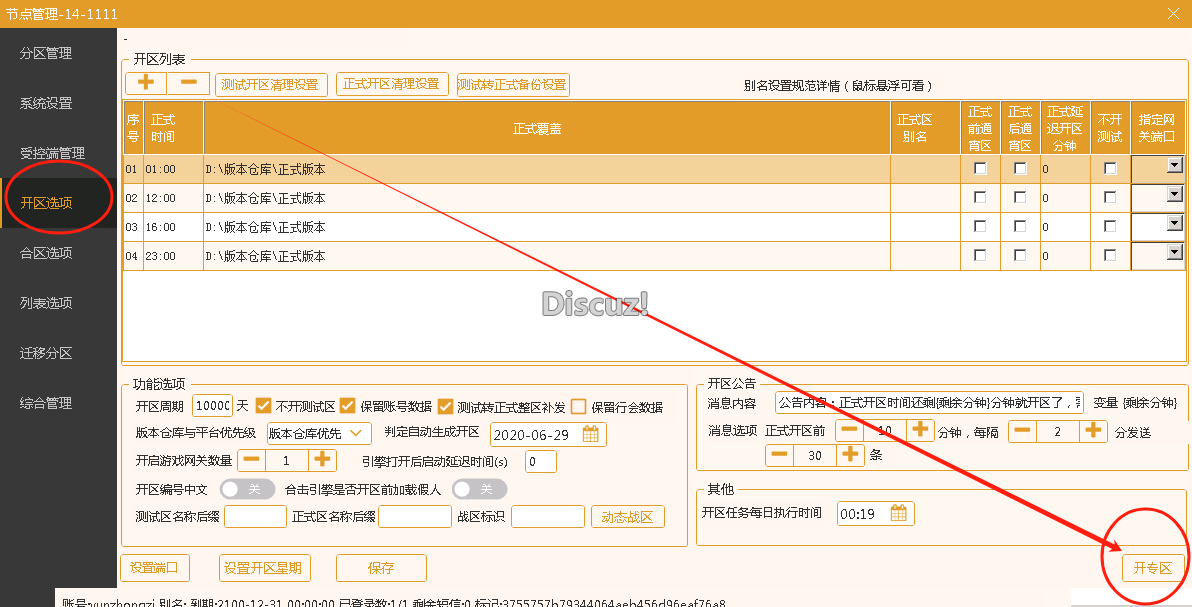Image resolution: width=1192 pixels, height=607 pixels.
Task: Increase the 30 条 message count
Action: click(850, 455)
